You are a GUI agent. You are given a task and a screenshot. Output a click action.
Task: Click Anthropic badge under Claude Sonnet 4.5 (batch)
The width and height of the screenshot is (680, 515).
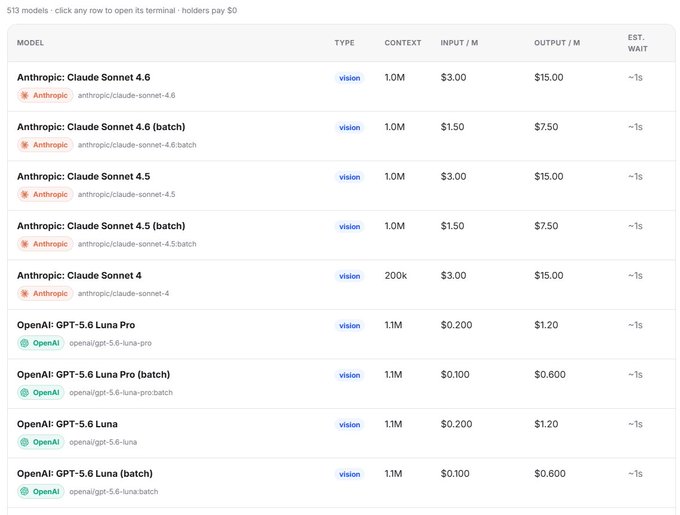click(x=45, y=244)
